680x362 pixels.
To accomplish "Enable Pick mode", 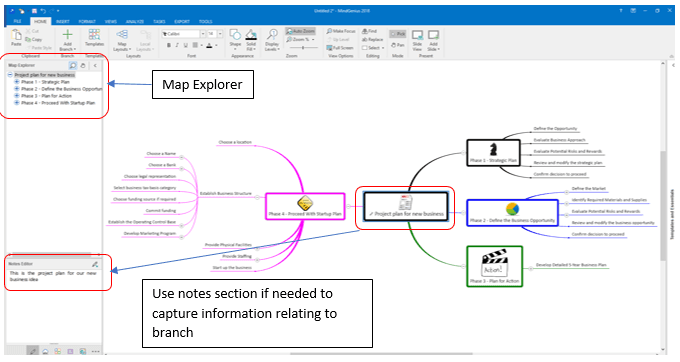I will 398,34.
